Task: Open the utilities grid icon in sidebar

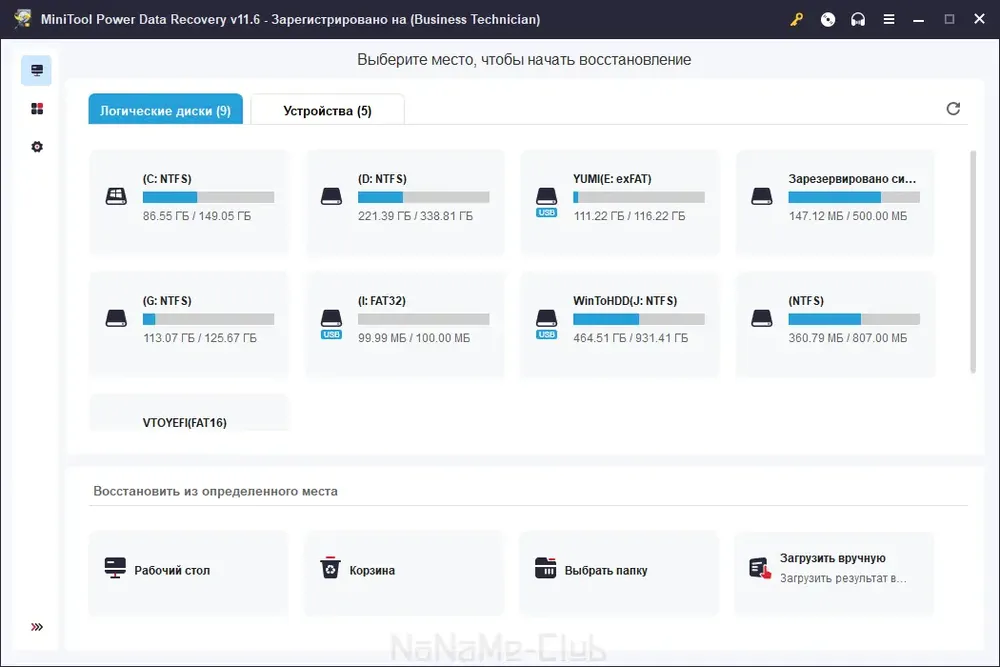Action: 37,109
